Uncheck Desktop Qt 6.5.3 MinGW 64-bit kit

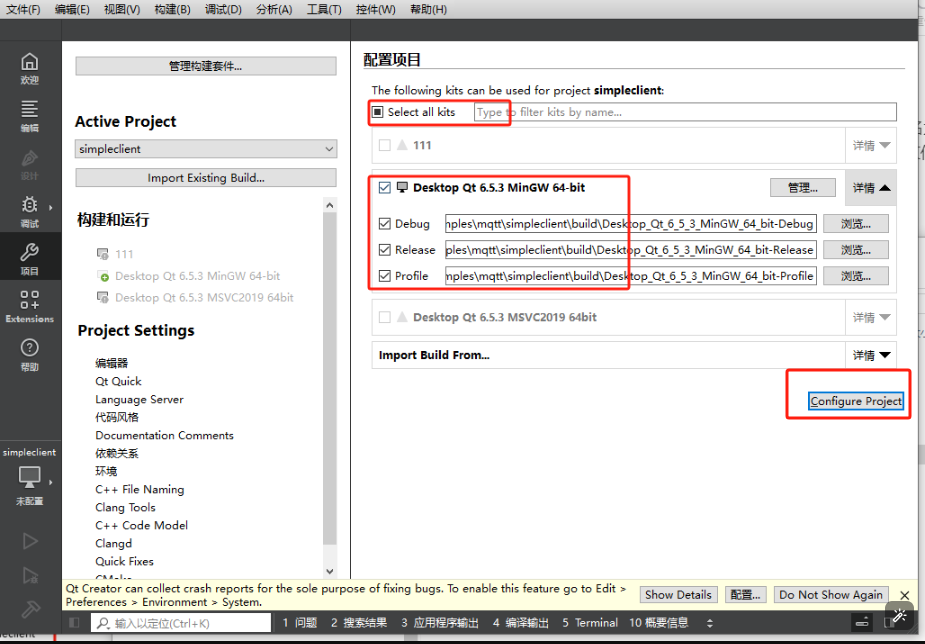[385, 188]
